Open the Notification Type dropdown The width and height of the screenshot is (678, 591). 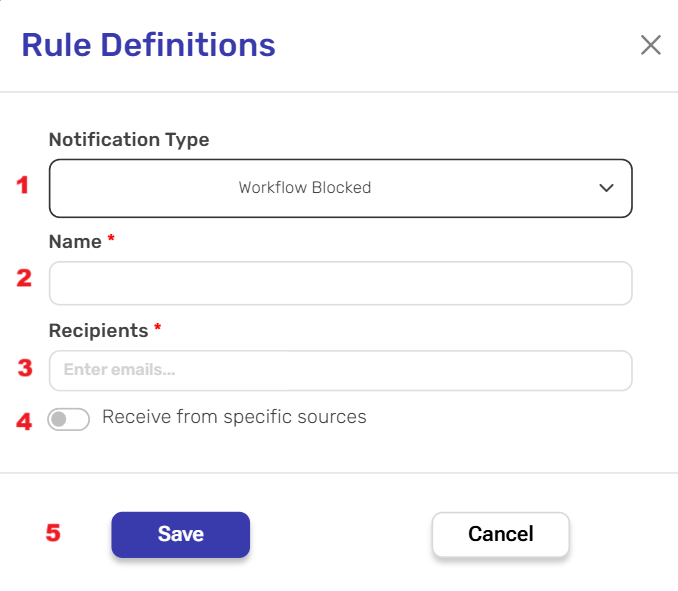point(340,188)
